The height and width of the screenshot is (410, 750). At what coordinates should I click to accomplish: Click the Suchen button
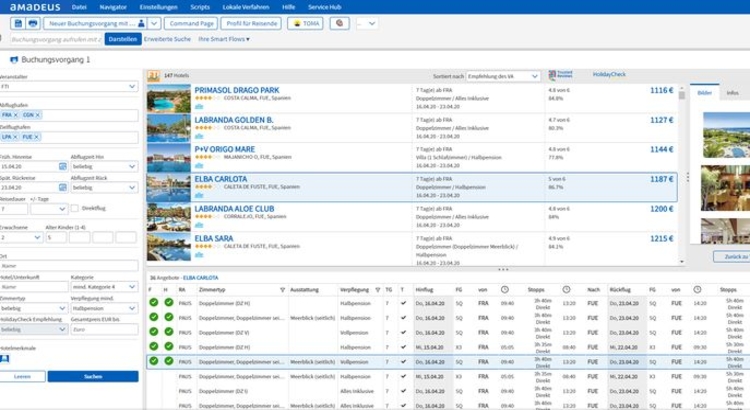(x=93, y=377)
